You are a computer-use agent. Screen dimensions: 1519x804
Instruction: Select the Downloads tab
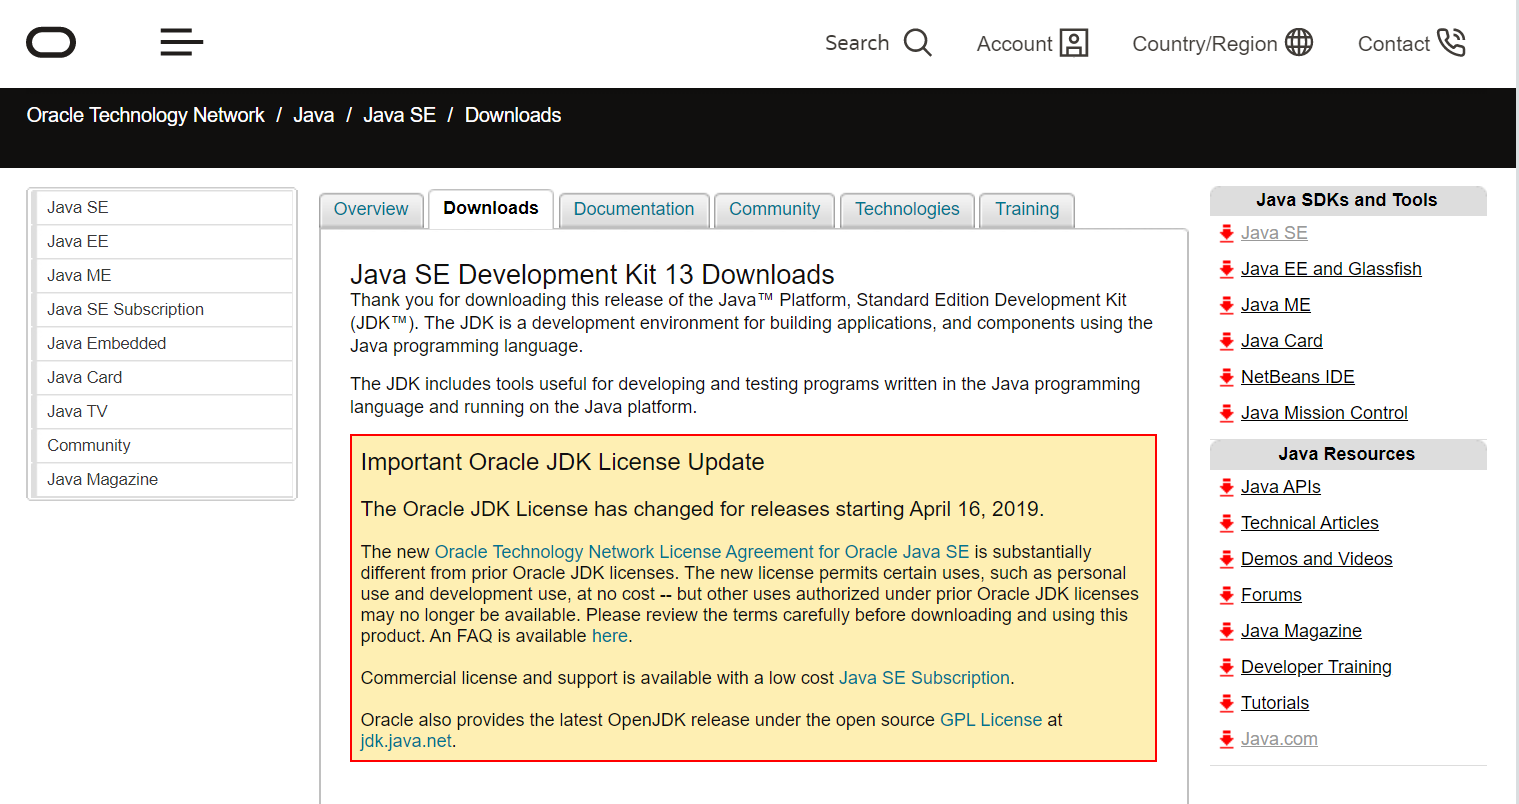point(491,209)
